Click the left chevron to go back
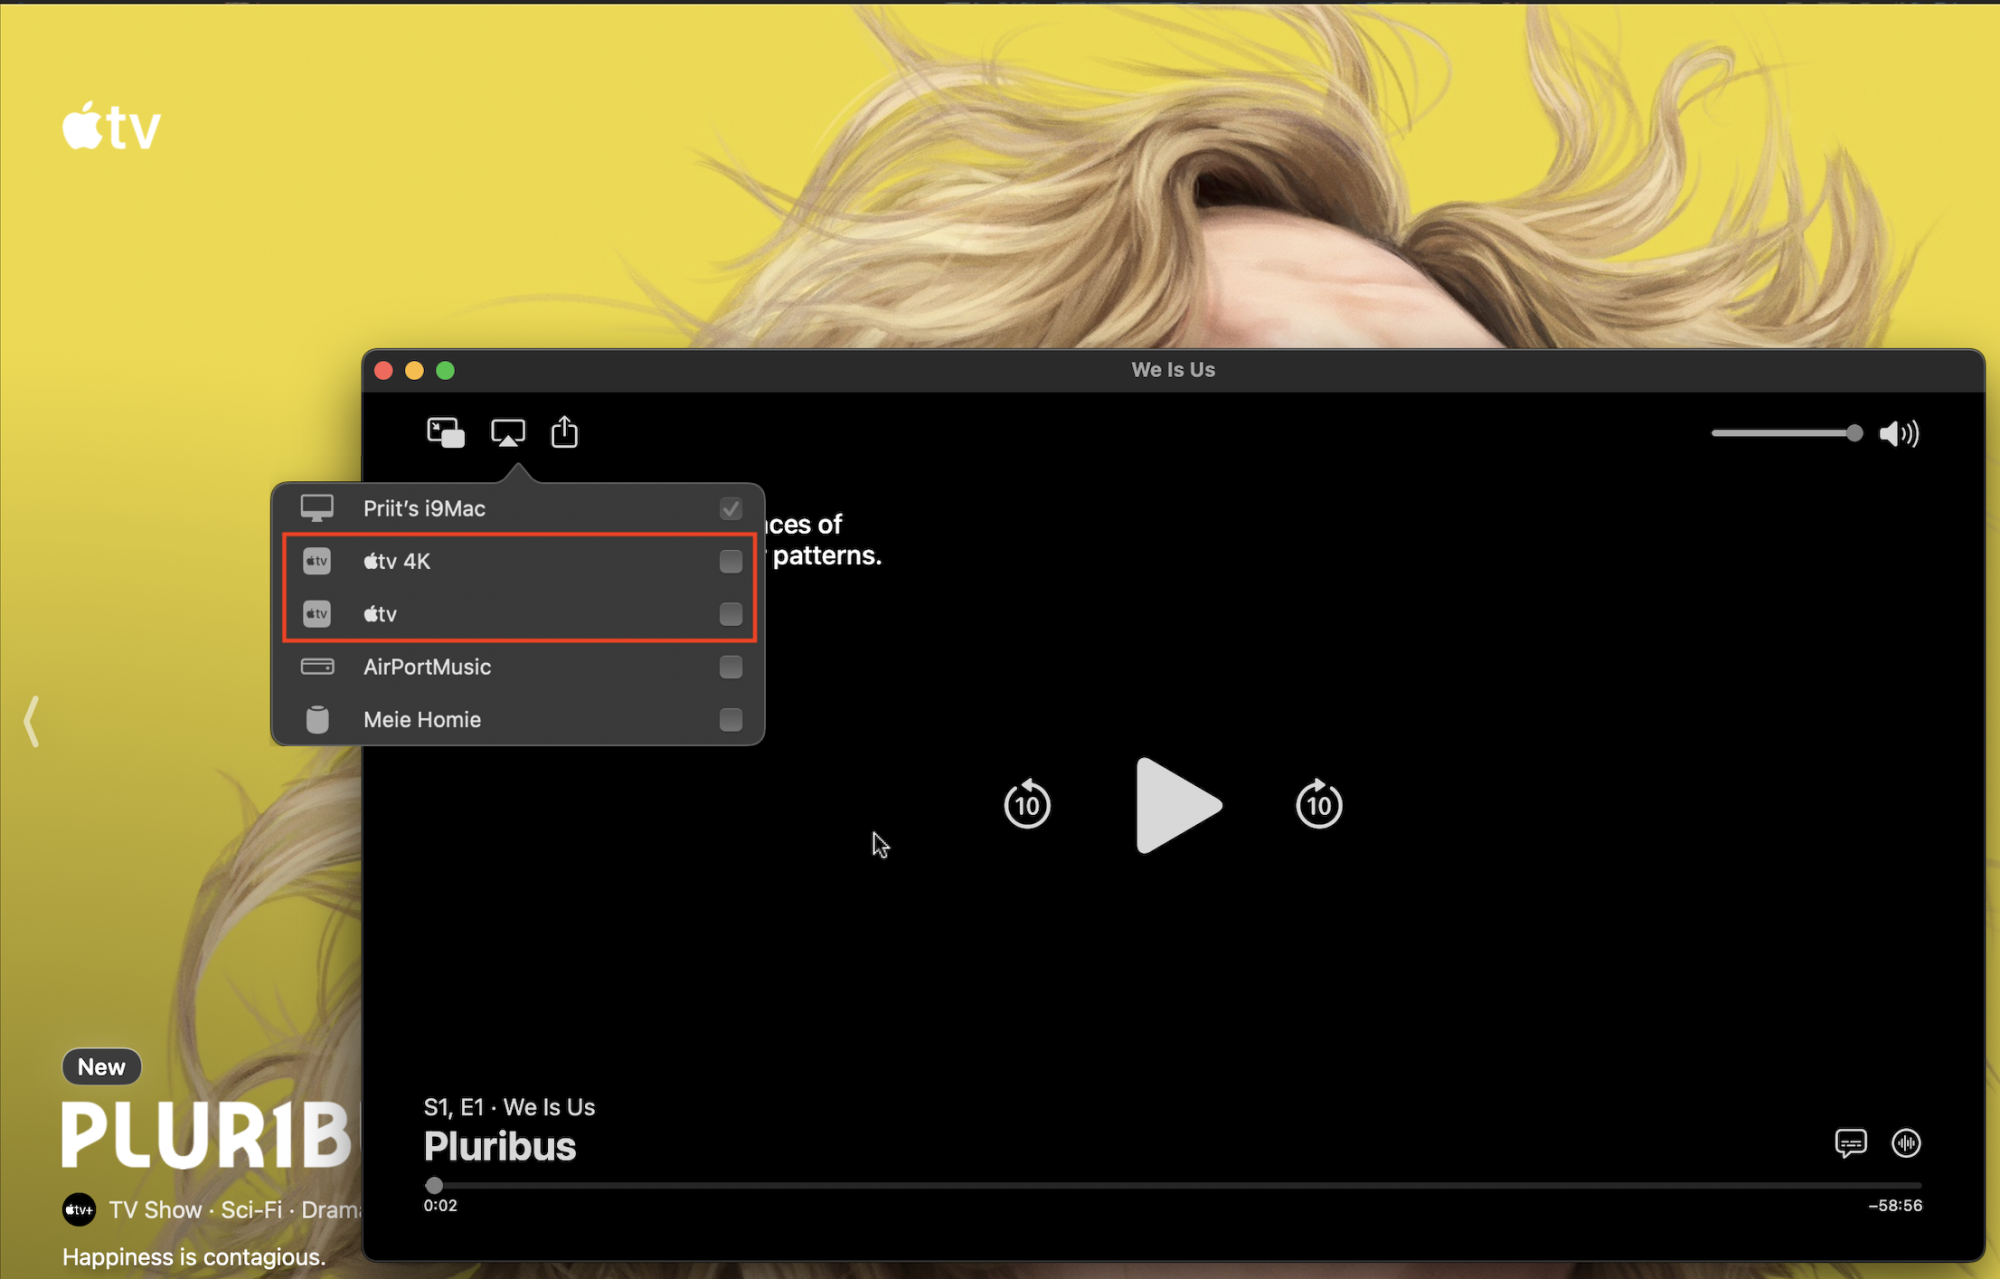2000x1279 pixels. [32, 721]
